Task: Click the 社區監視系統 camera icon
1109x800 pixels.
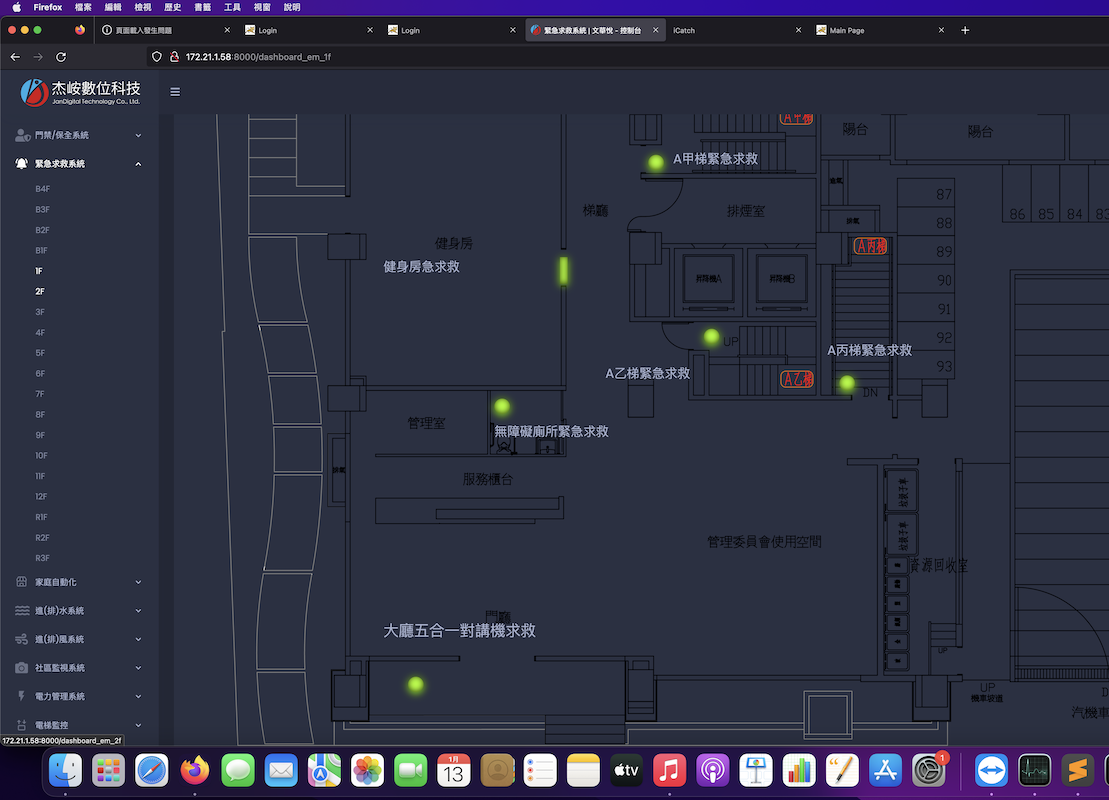Action: 22,668
